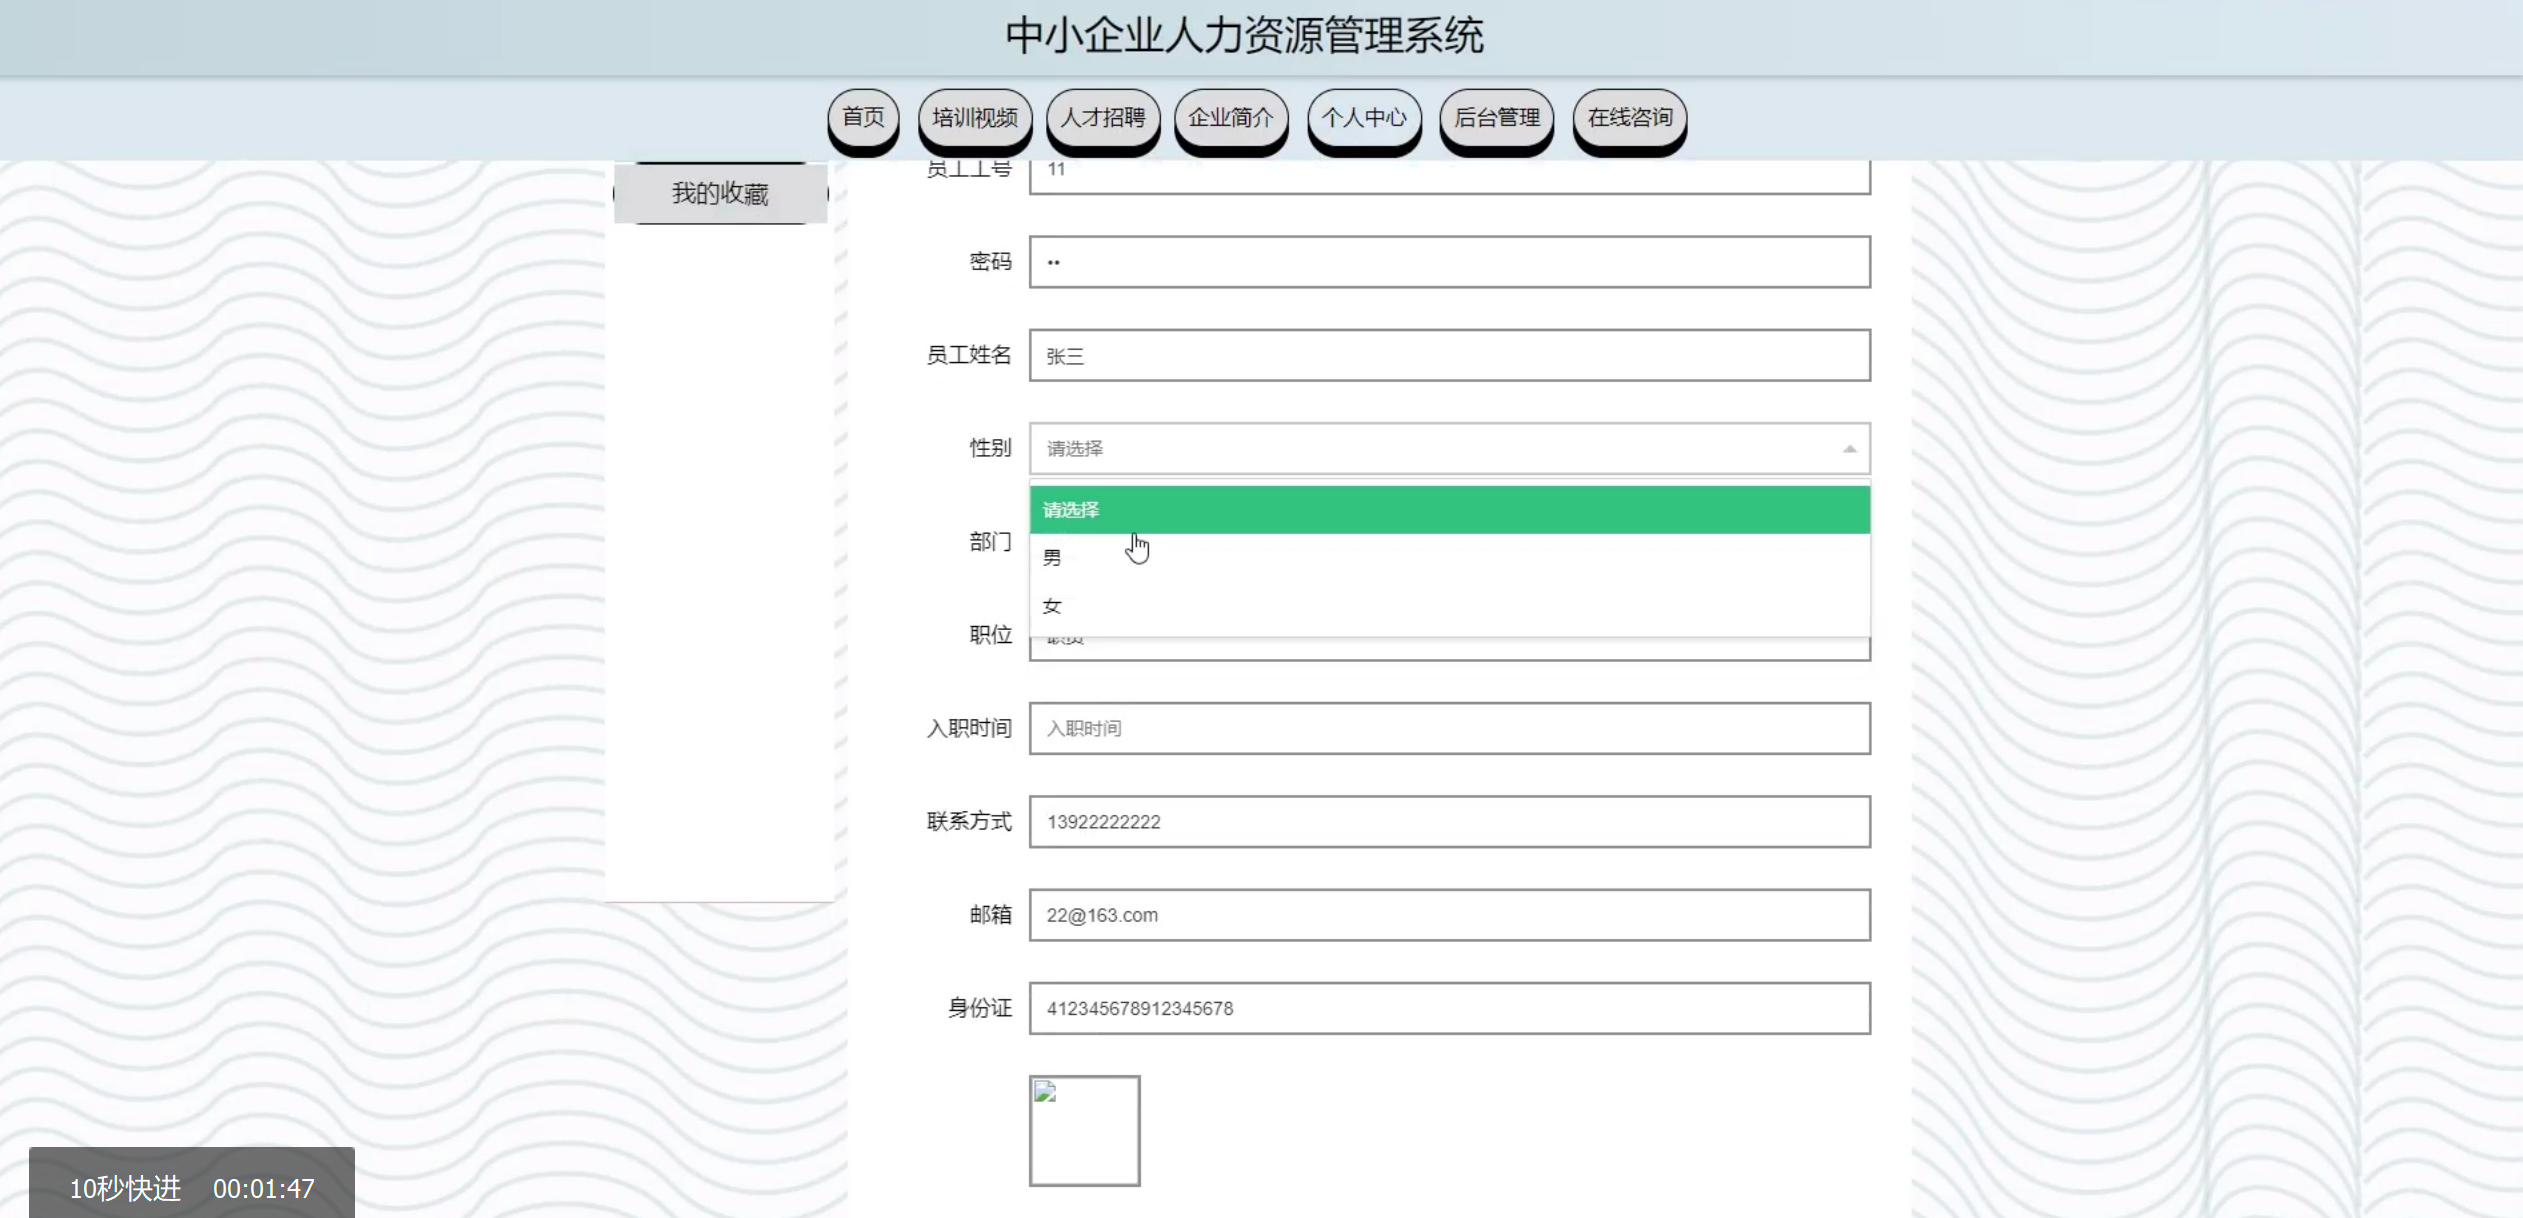Collapse the 性别 dropdown arrow
Viewport: 2523px width, 1218px height.
1849,449
